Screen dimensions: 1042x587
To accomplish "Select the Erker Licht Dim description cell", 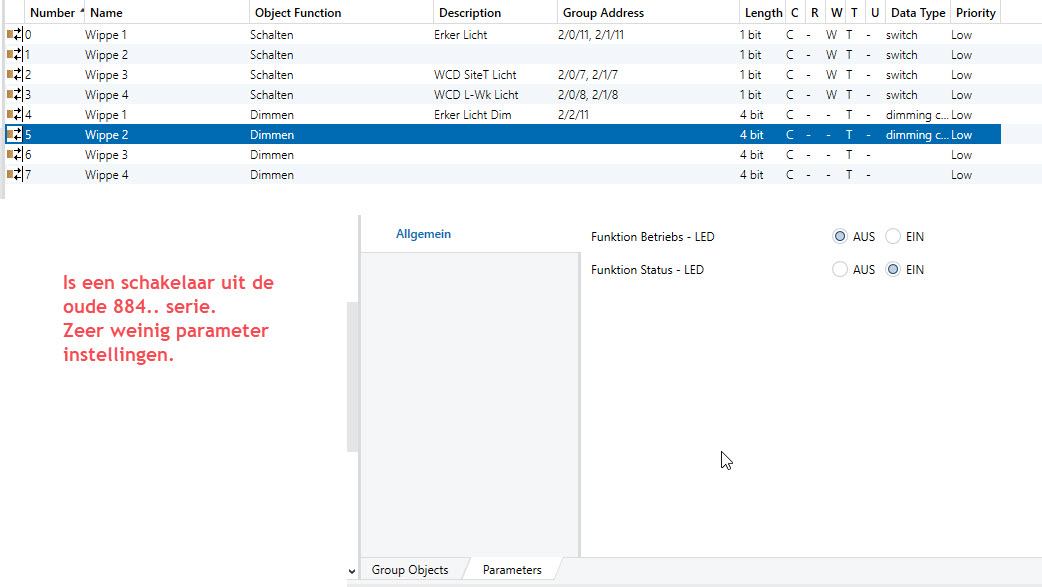I will (x=473, y=115).
